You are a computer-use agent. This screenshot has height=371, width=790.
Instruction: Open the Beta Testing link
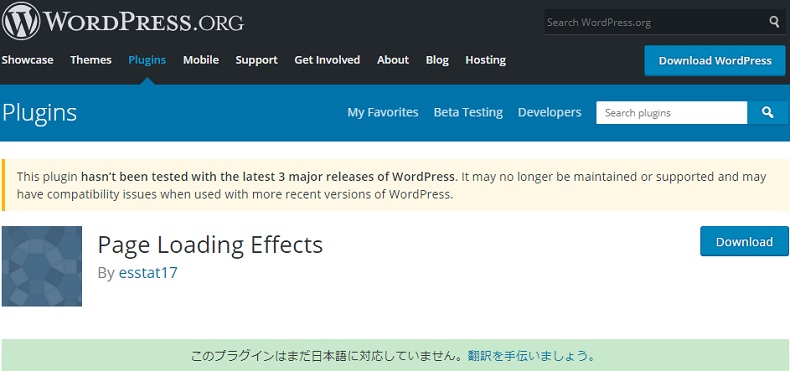point(468,112)
